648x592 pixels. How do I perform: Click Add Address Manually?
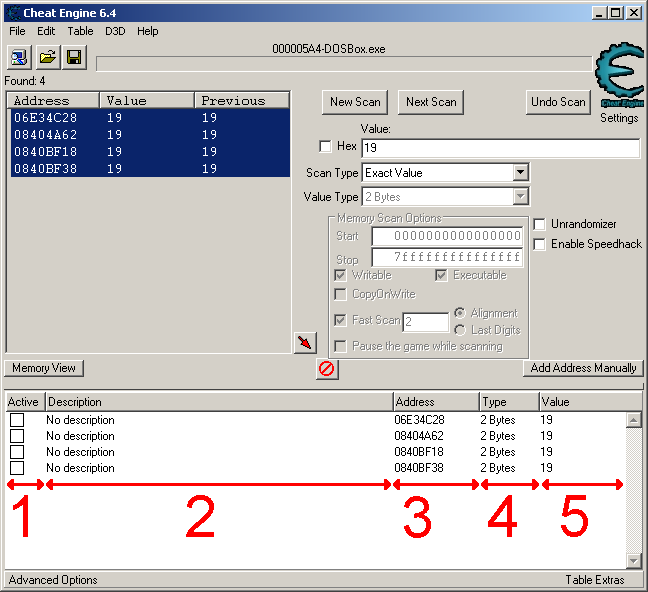[x=583, y=368]
